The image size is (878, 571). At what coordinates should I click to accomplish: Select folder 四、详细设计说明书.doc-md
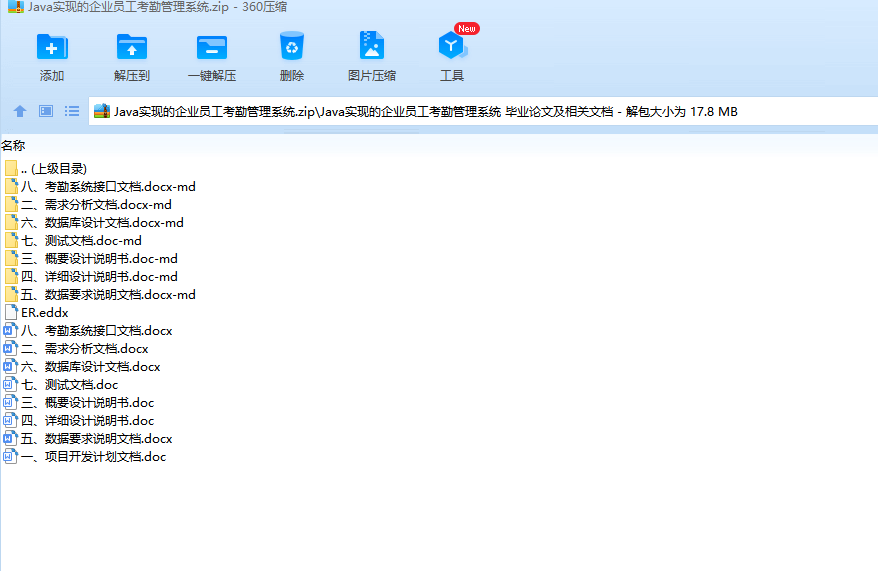pos(91,276)
